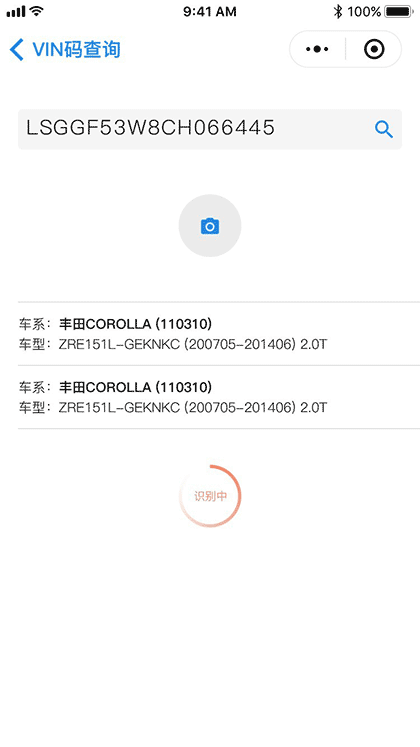Focus the VIN input showing LSGGF53W8CH066445
This screenshot has width=420, height=747.
(210, 129)
